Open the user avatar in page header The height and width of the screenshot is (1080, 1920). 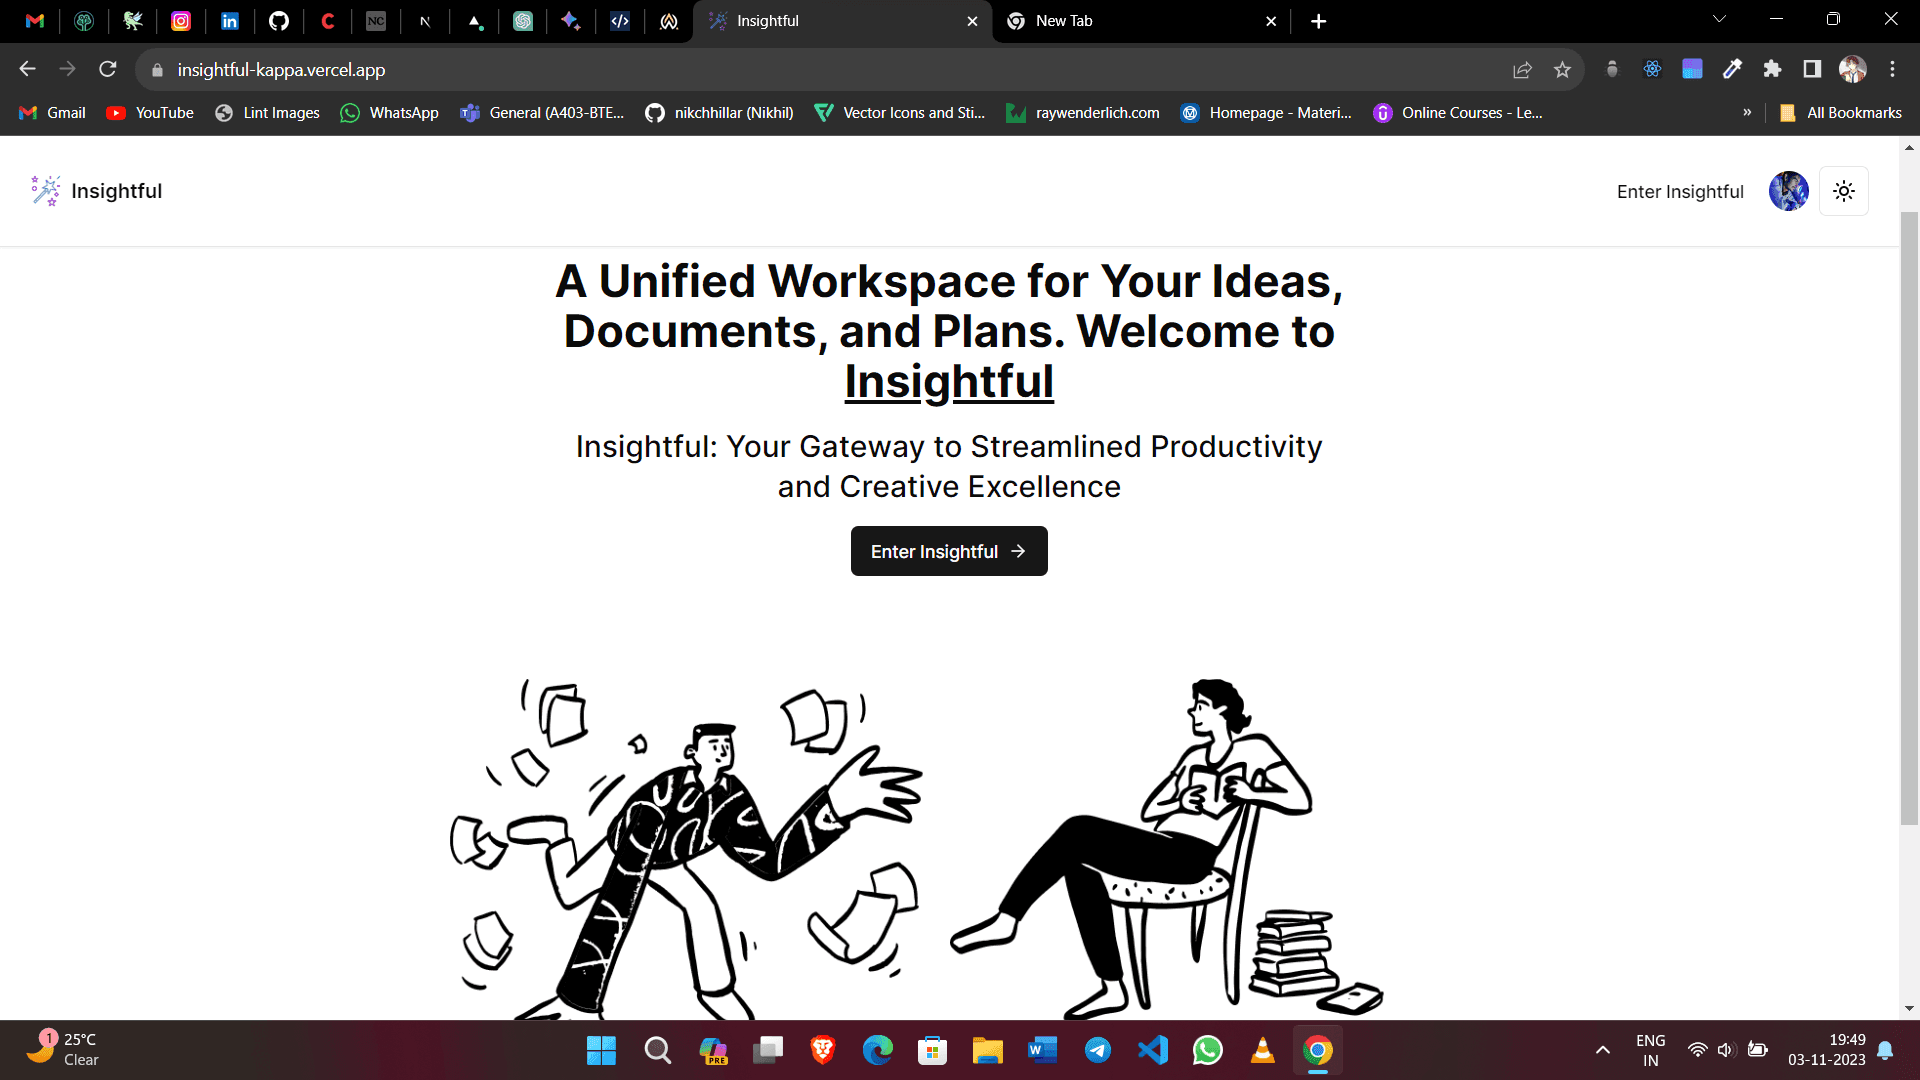[x=1788, y=191]
